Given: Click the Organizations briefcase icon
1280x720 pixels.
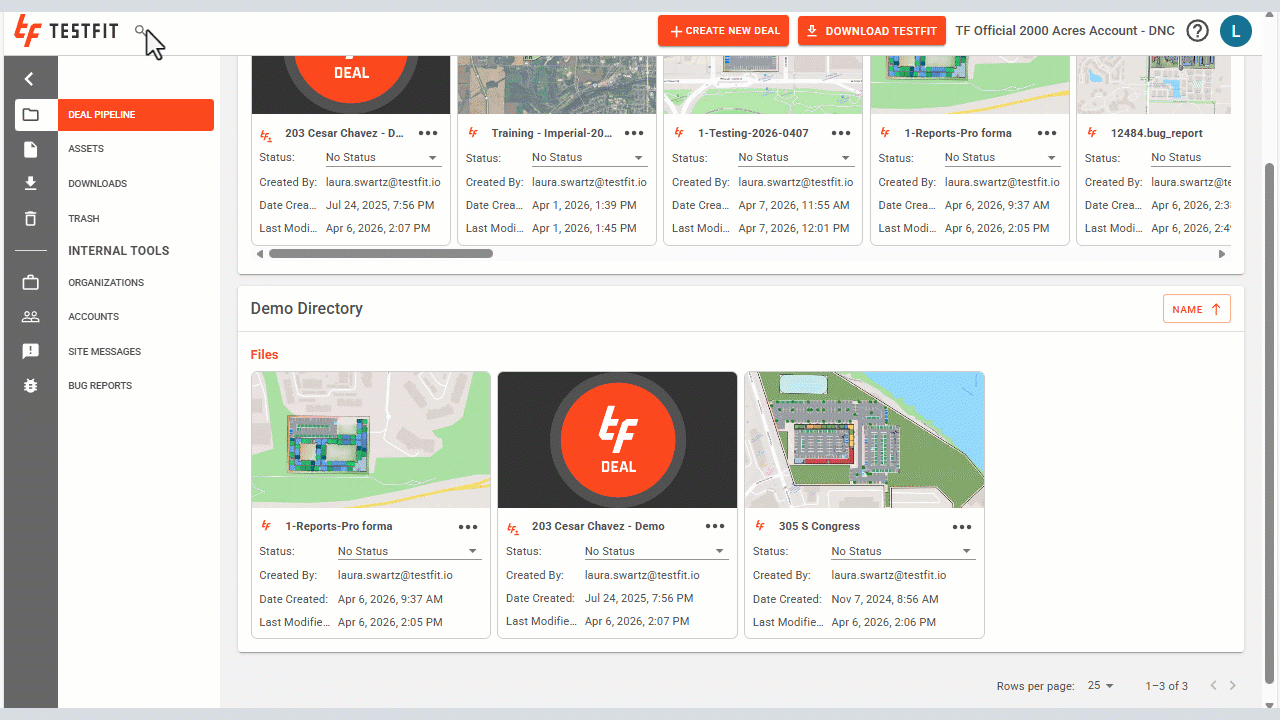Looking at the screenshot, I should [30, 283].
